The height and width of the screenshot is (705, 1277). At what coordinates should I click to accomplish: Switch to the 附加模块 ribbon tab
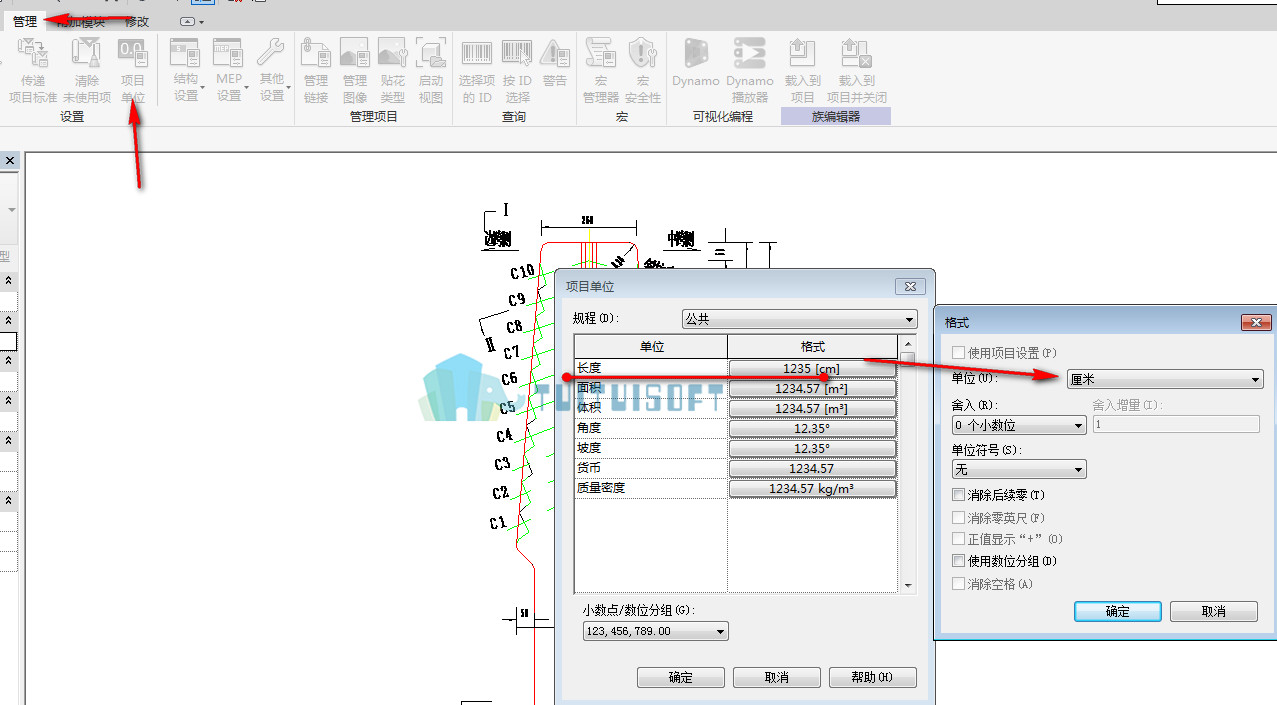[80, 21]
